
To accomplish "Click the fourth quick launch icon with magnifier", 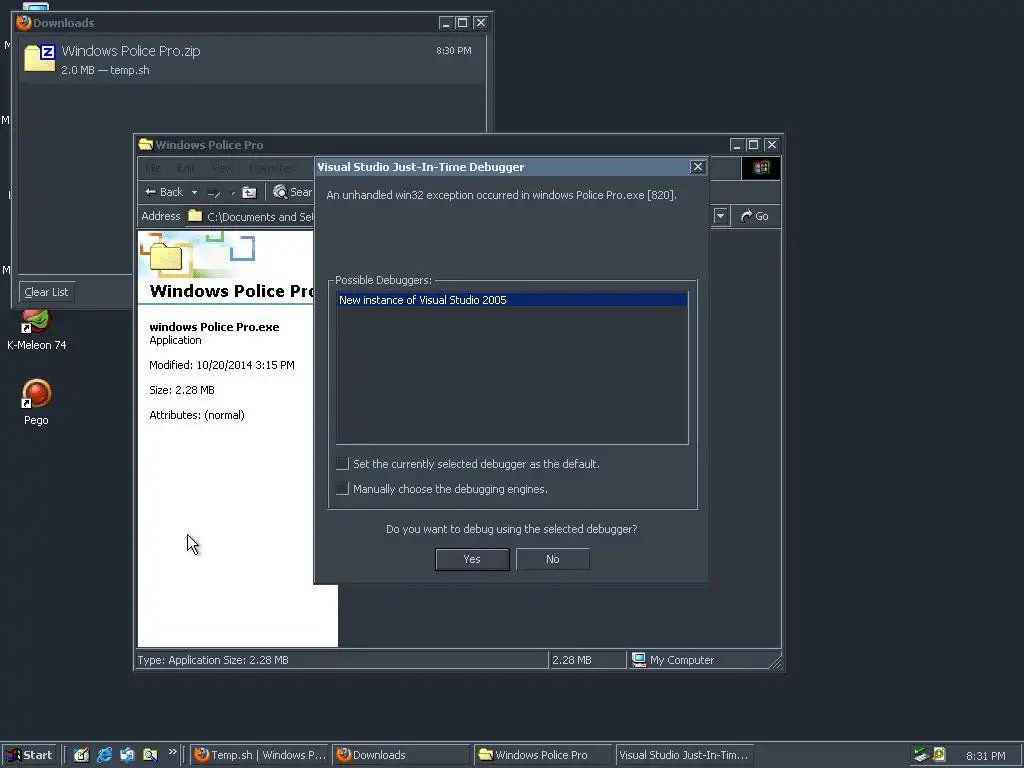I will point(150,755).
